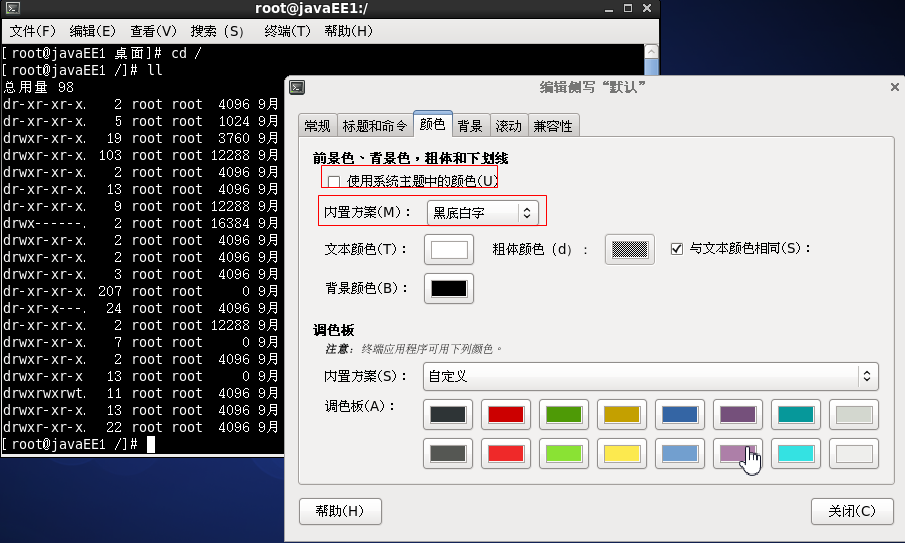Enable 使用系统主题中的颜色 checkbox
905x543 pixels.
[x=334, y=181]
